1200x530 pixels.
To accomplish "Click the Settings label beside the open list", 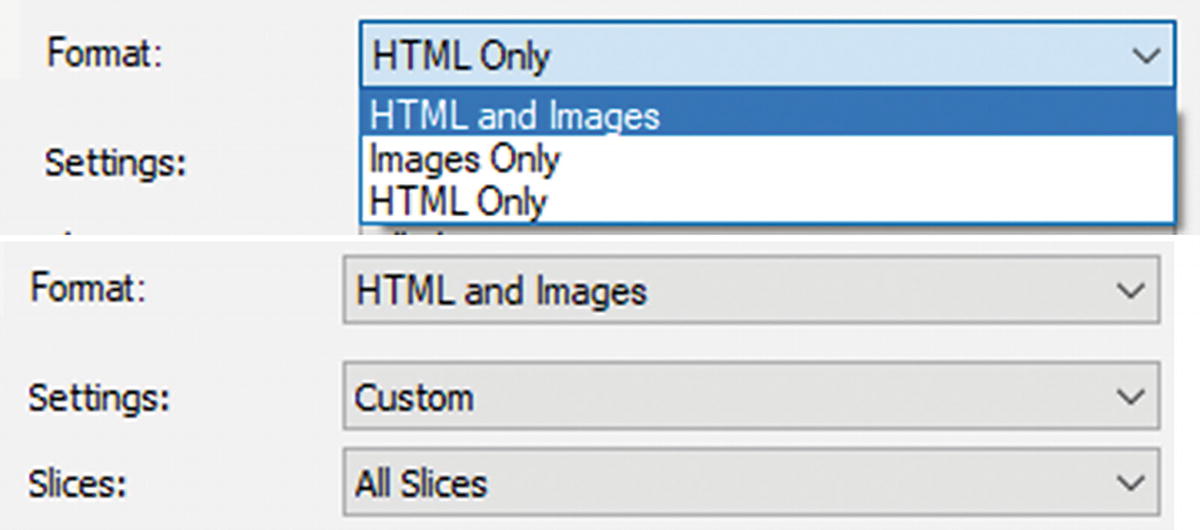I will click(x=116, y=162).
